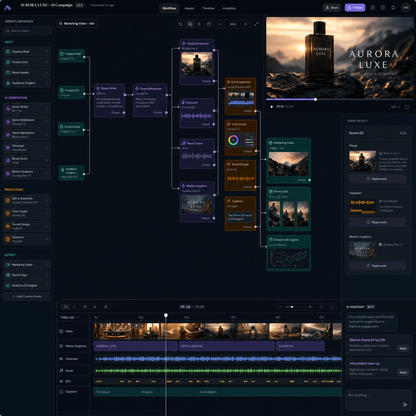This screenshot has height=416, width=416.
Task: Click the timeline delete trash icon
Action: 106,307
